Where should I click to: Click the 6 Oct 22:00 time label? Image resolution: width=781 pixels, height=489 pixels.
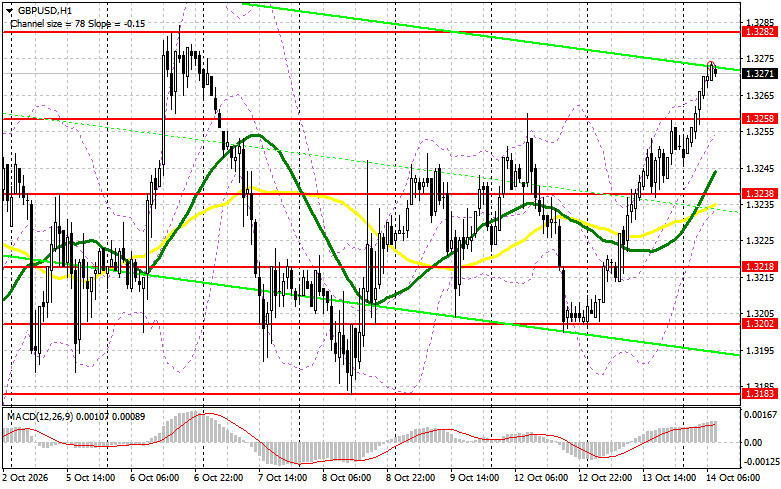[x=219, y=478]
